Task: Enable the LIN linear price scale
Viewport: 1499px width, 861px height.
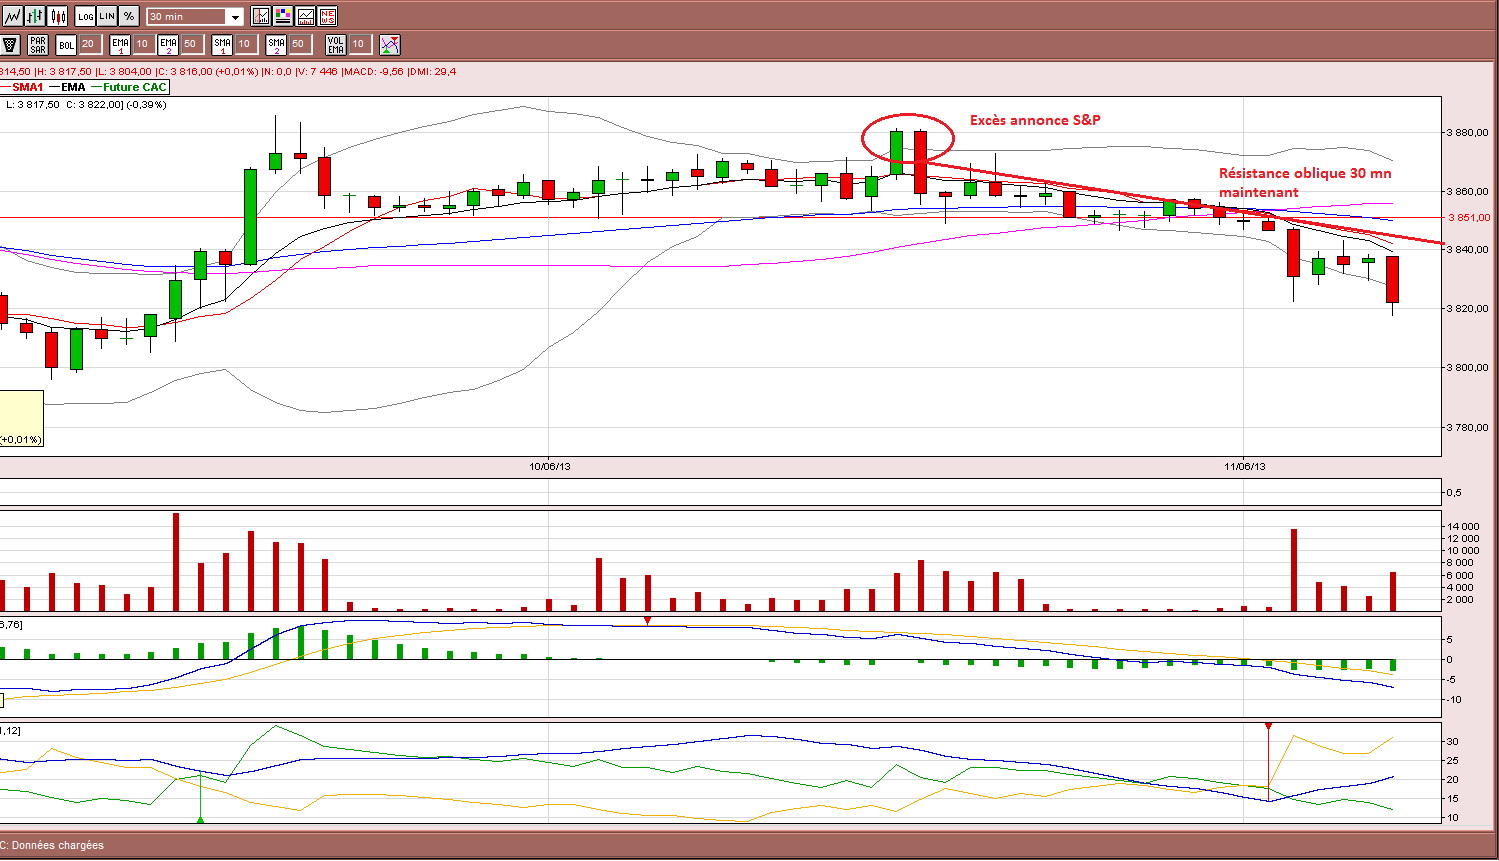Action: [107, 16]
